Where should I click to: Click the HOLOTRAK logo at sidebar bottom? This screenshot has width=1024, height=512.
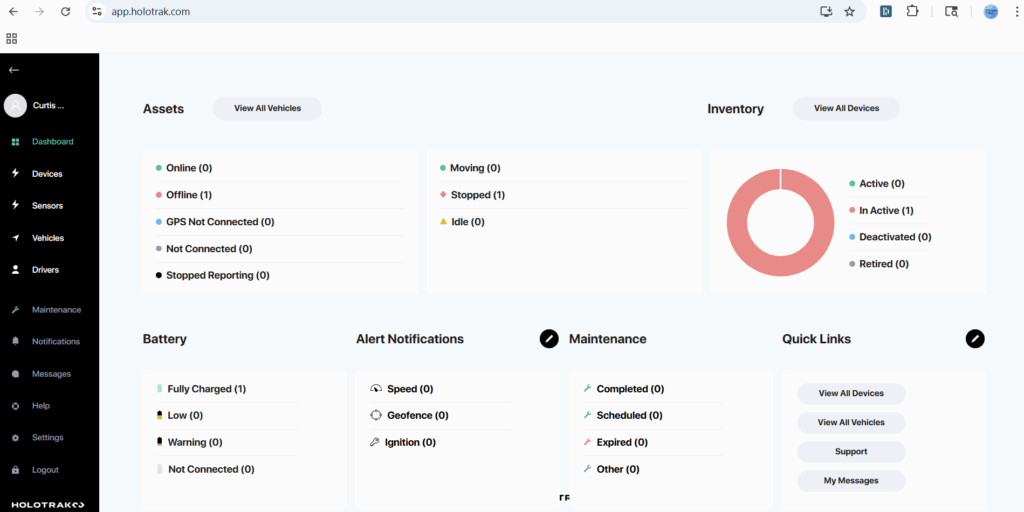49,505
